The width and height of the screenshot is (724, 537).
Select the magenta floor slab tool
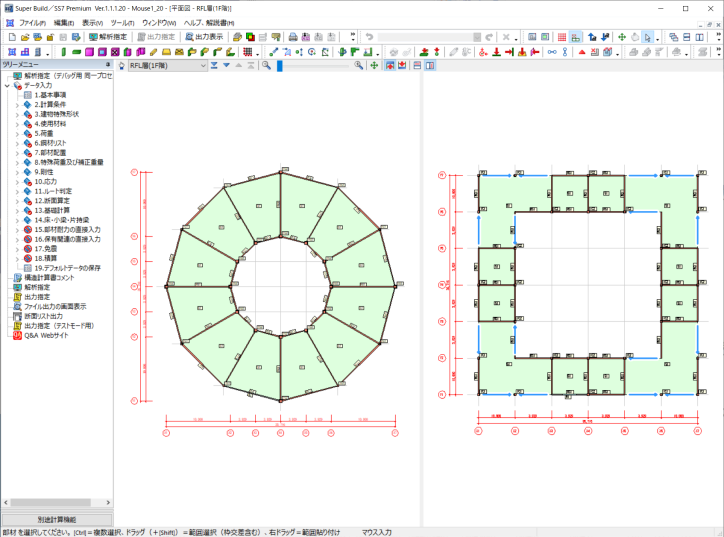pyautogui.click(x=90, y=52)
